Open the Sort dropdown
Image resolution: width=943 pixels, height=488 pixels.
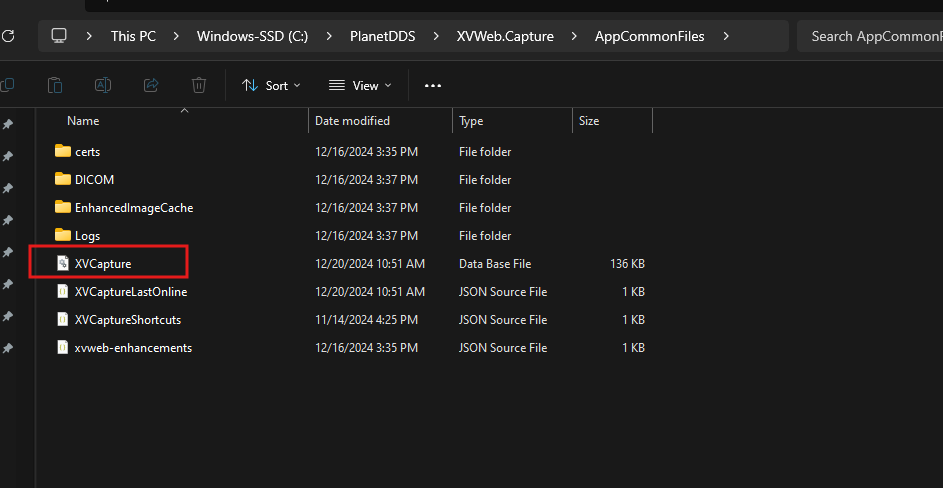coord(271,85)
